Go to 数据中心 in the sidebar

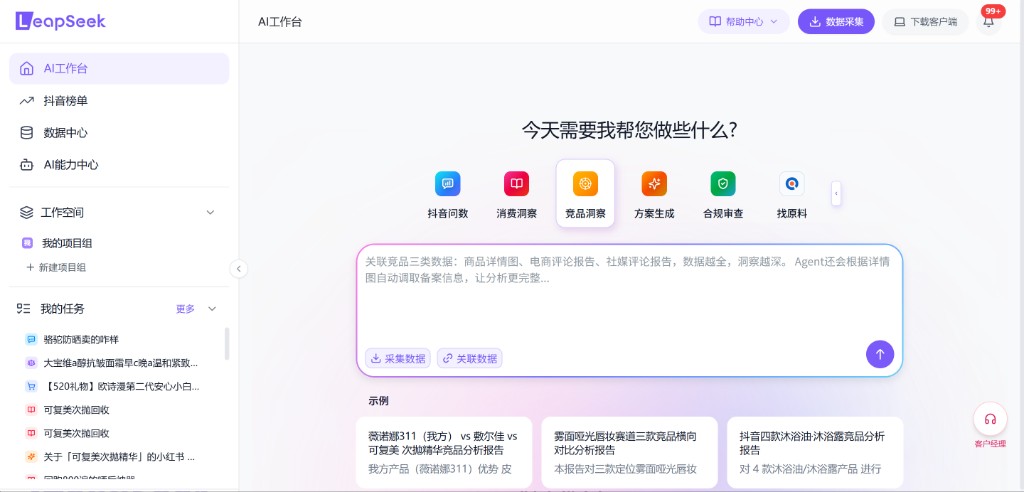[119, 133]
